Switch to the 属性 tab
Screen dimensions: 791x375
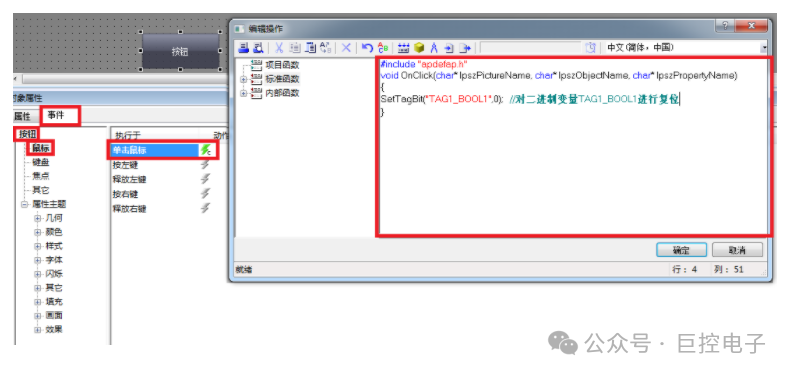[x=23, y=117]
